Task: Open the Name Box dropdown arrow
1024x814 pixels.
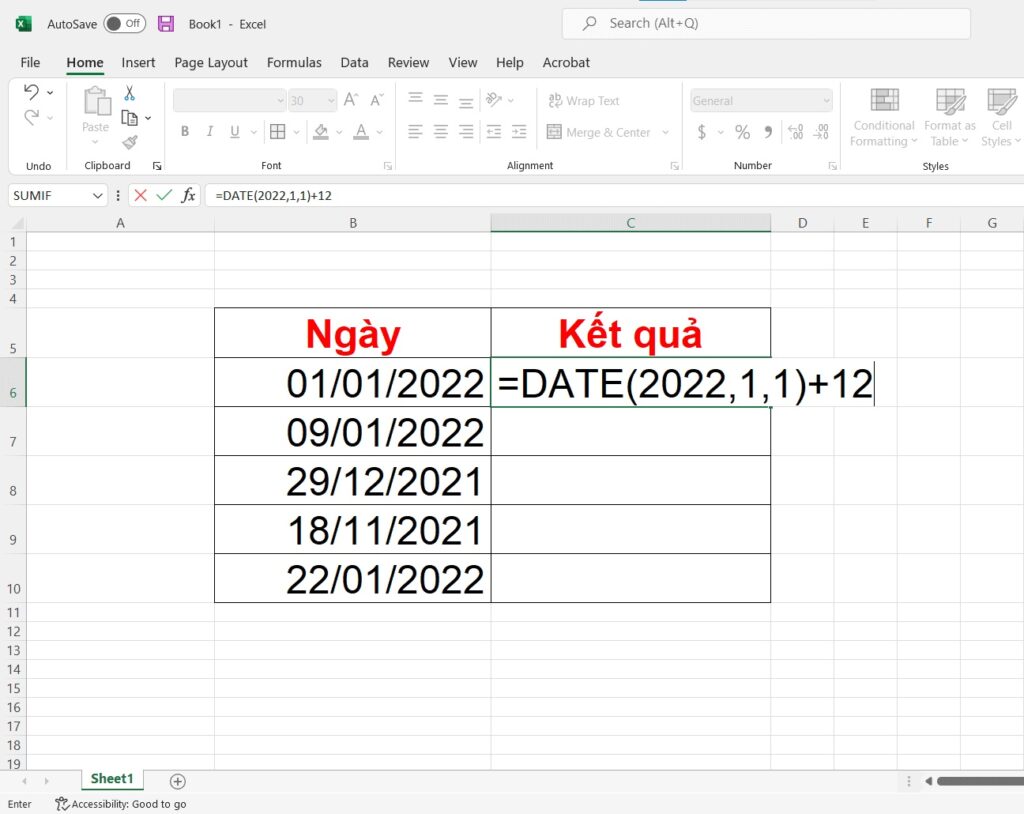Action: (x=97, y=195)
